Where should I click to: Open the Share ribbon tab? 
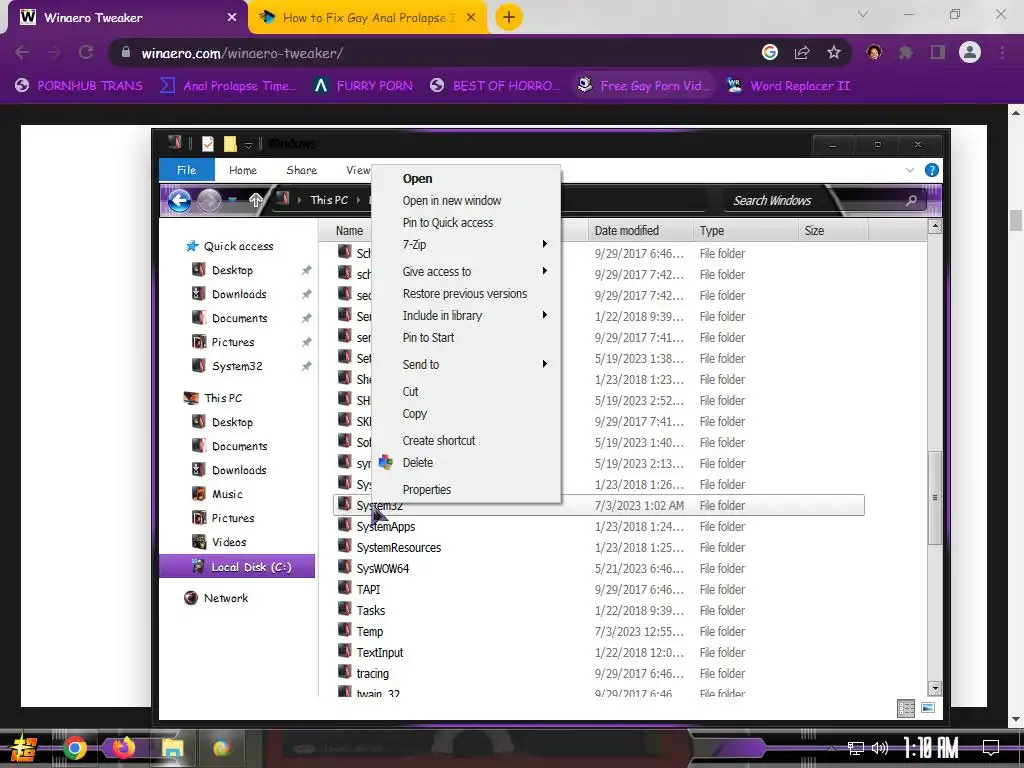click(302, 170)
